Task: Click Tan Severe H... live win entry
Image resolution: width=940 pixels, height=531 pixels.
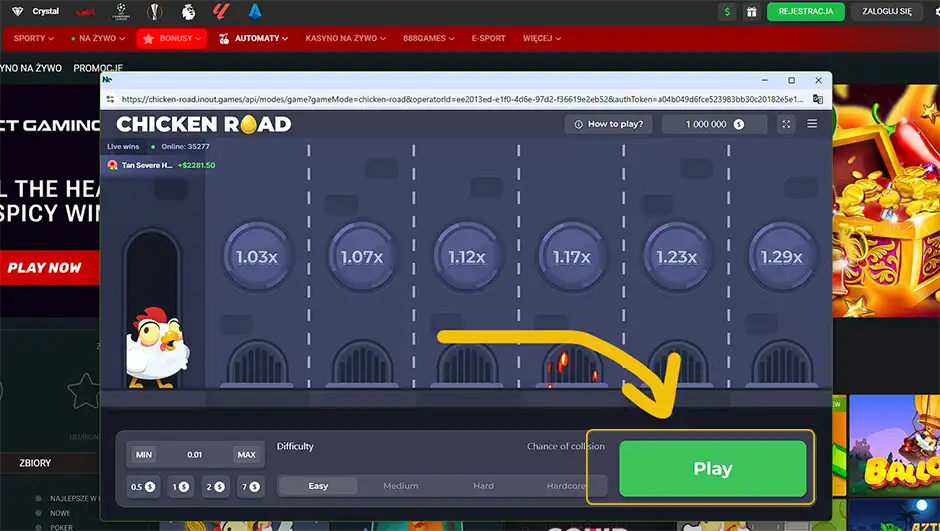Action: click(161, 165)
